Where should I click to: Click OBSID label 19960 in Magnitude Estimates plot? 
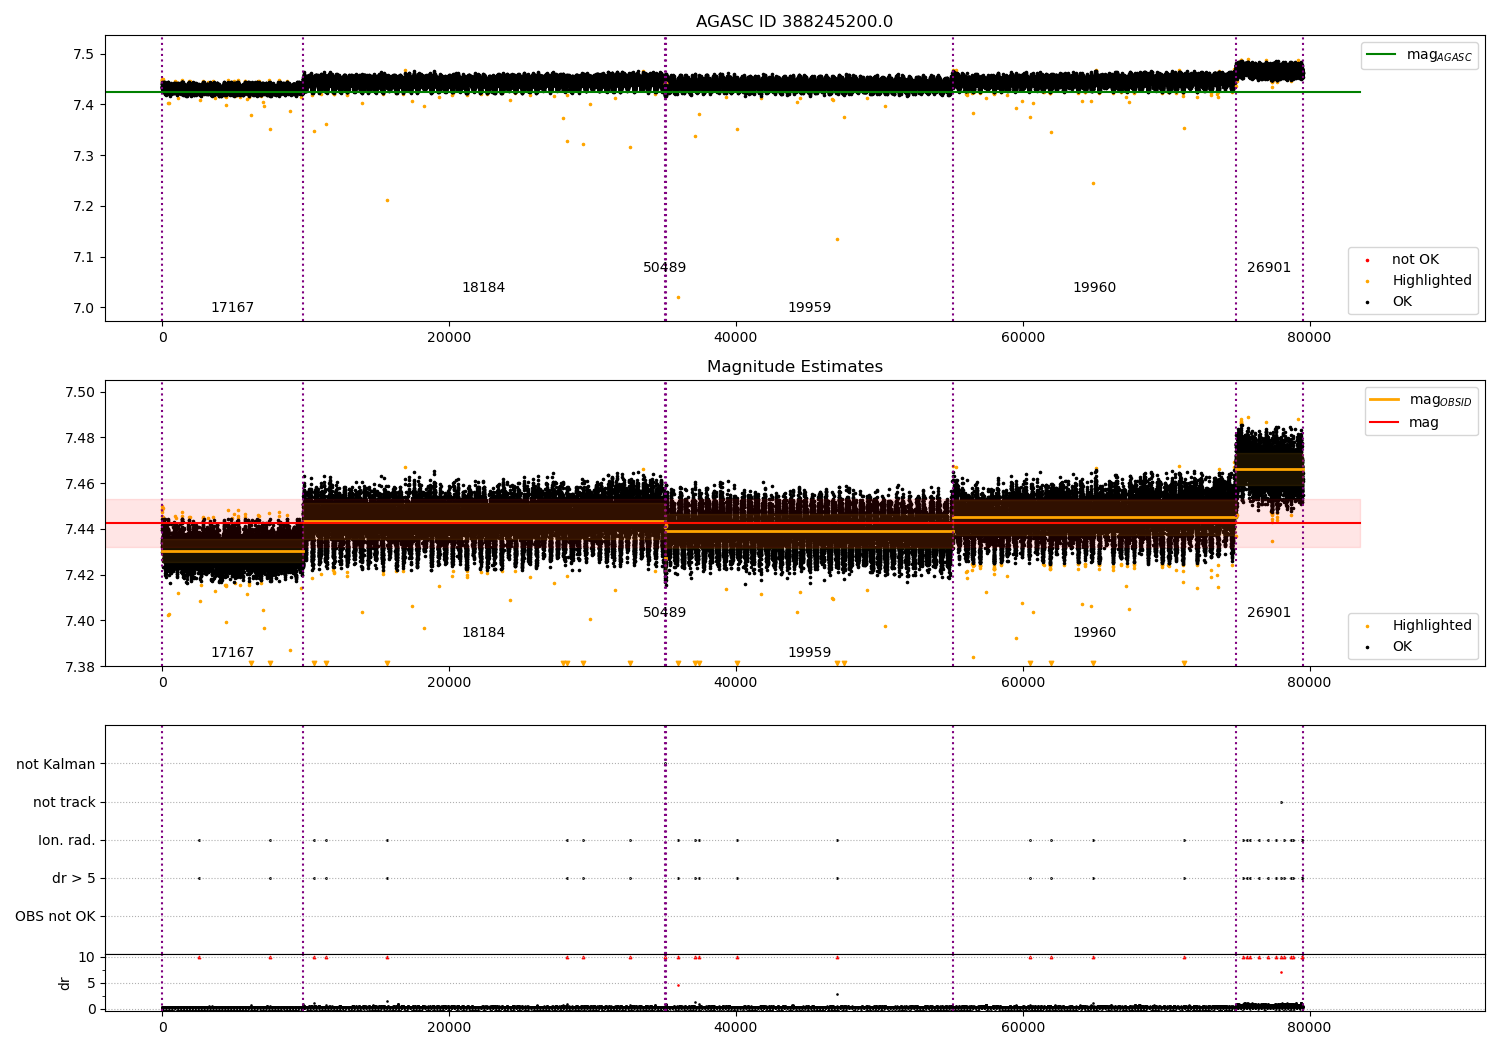click(x=1094, y=633)
